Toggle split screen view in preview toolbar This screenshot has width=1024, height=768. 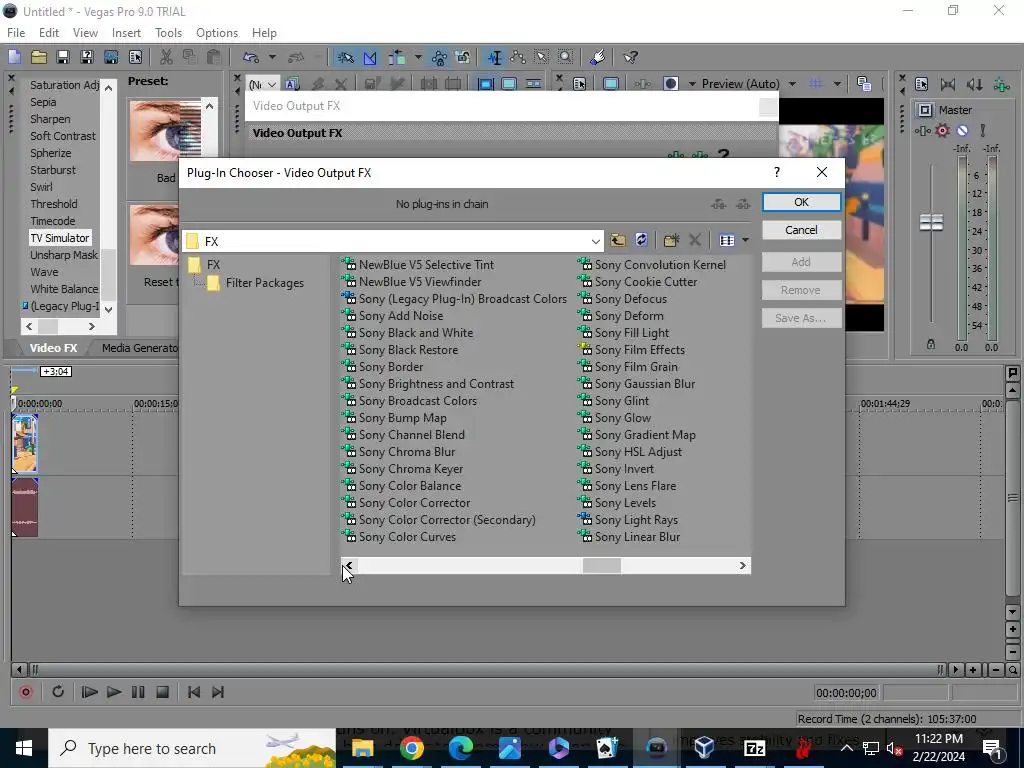pyautogui.click(x=671, y=84)
